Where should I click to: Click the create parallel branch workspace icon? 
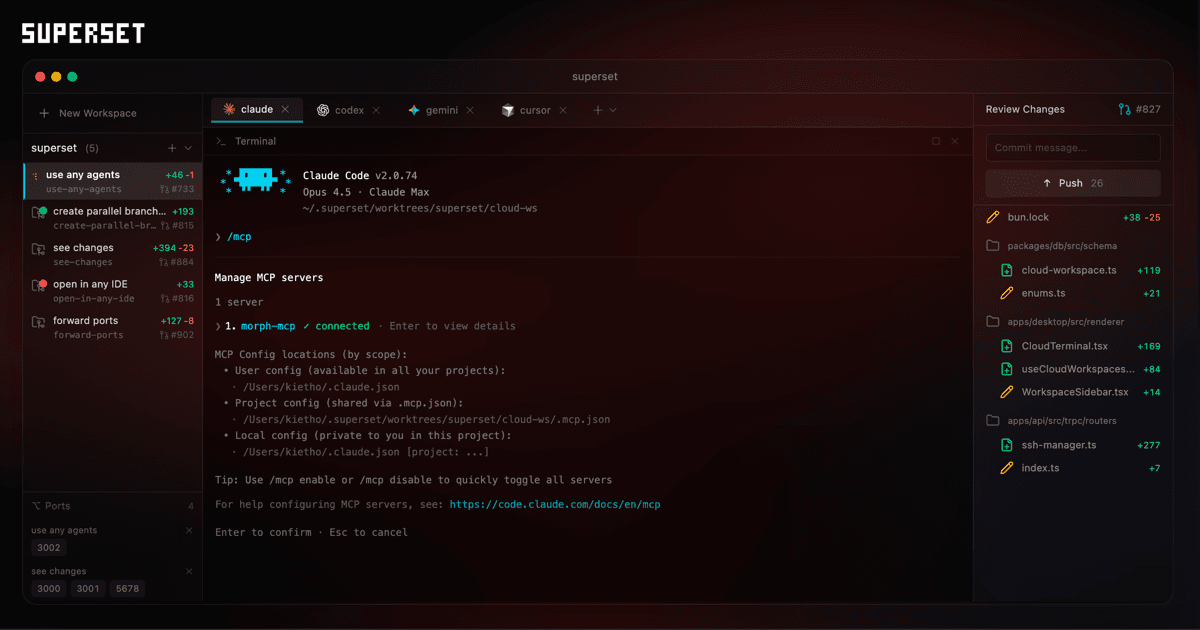pyautogui.click(x=39, y=212)
